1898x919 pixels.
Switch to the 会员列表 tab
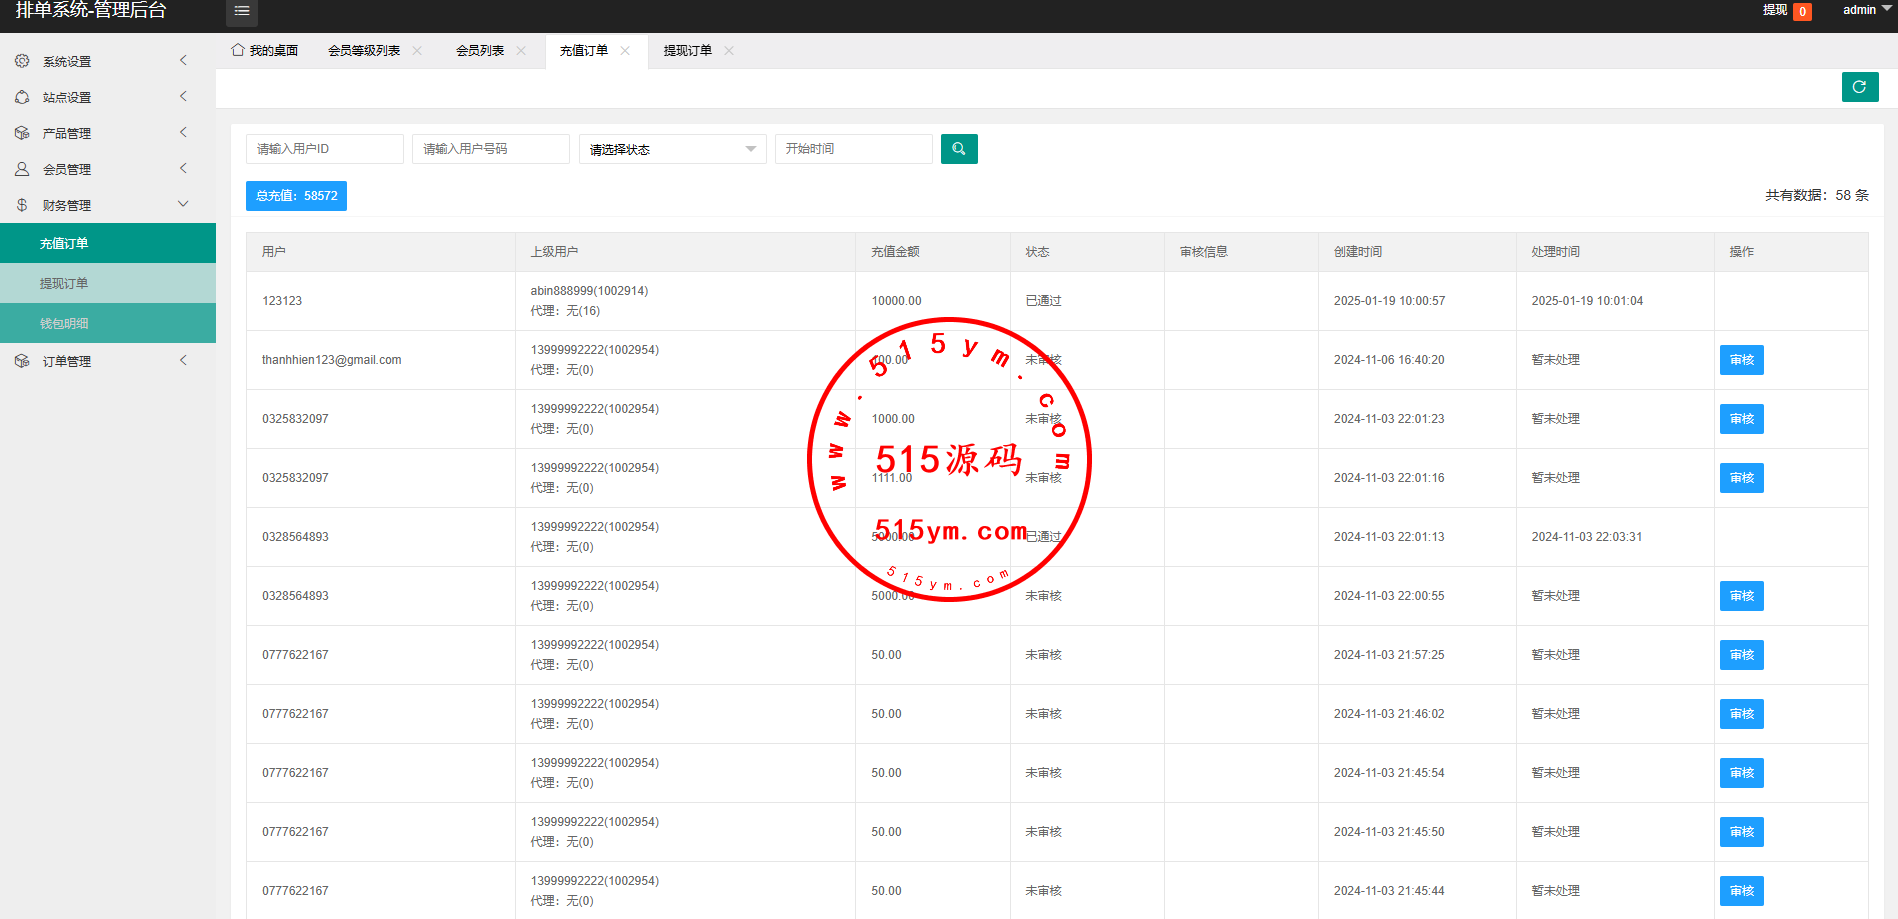[x=480, y=51]
